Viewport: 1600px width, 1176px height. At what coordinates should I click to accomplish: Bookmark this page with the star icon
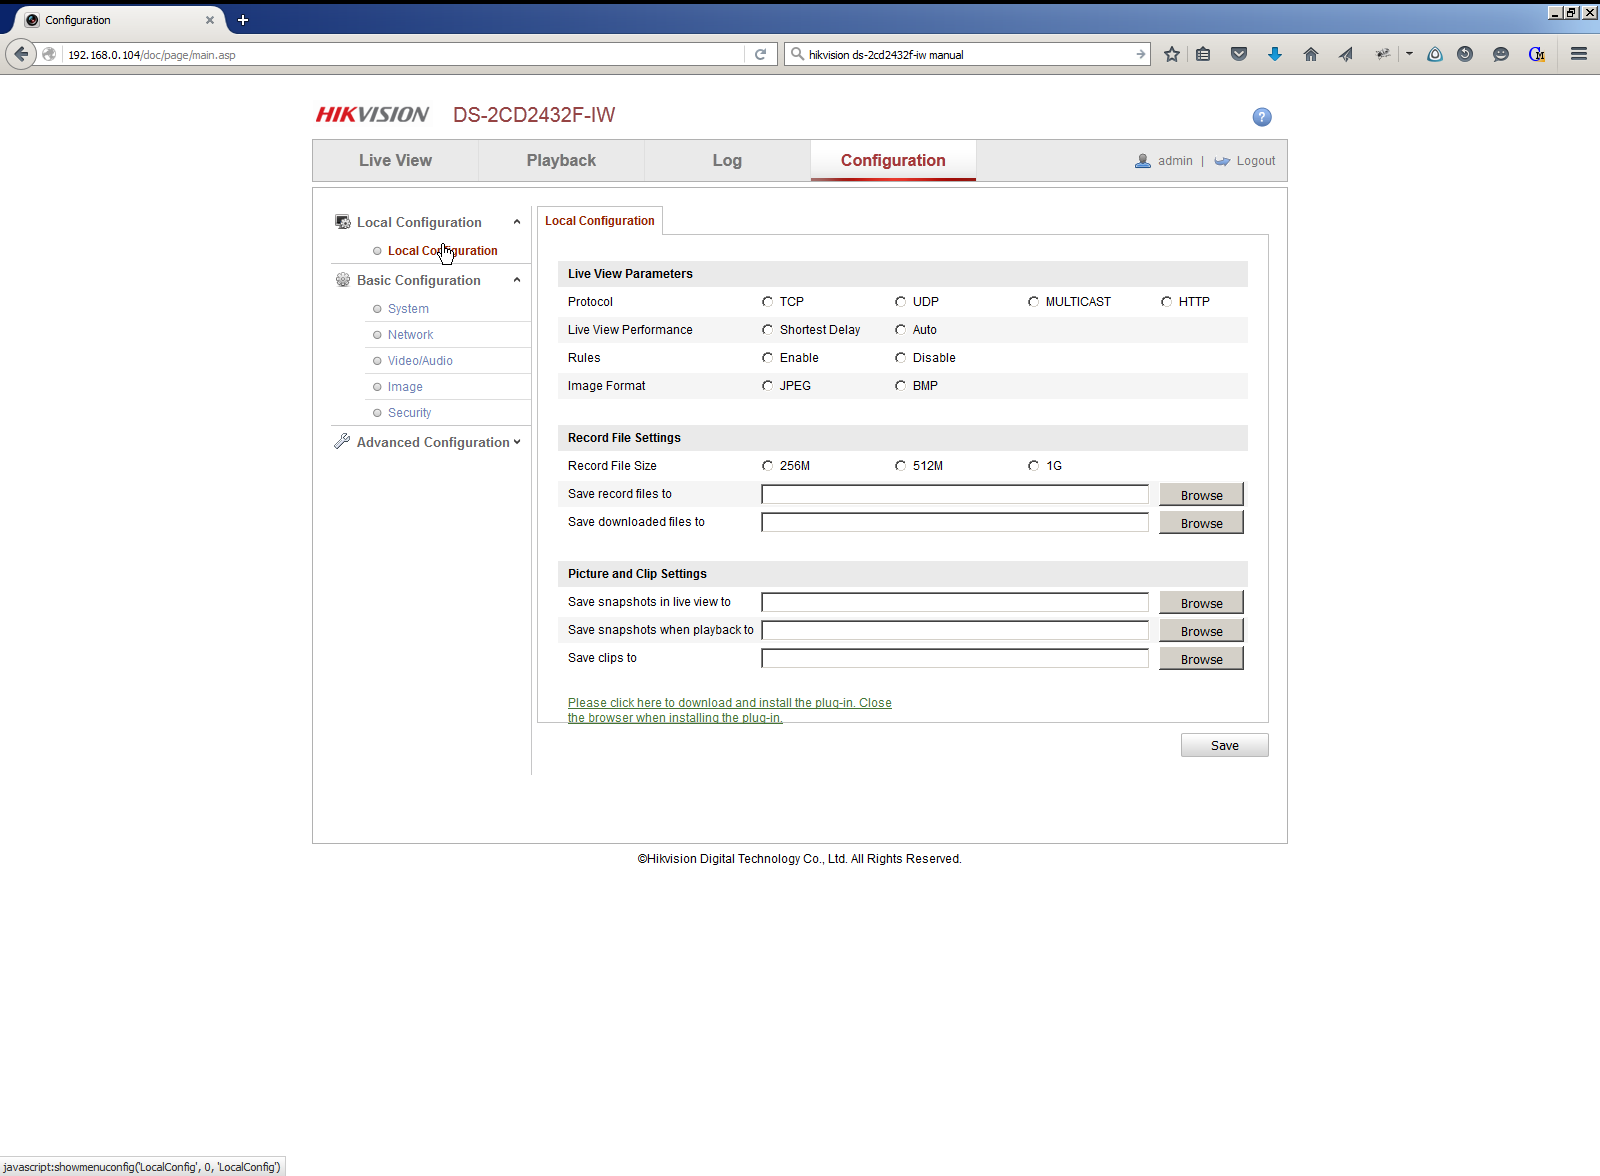[x=1172, y=54]
